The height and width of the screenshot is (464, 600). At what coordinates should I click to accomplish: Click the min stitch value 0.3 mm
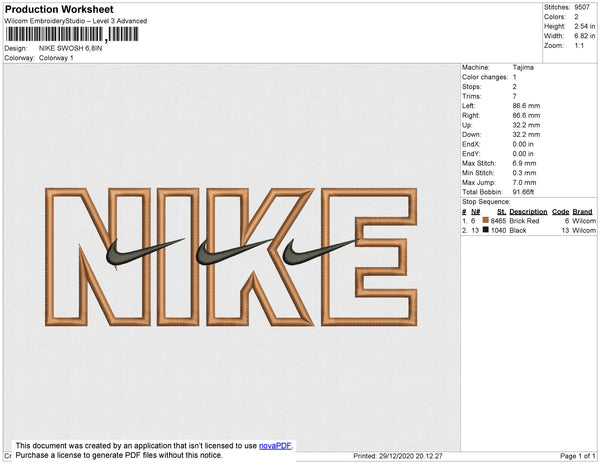(x=524, y=173)
